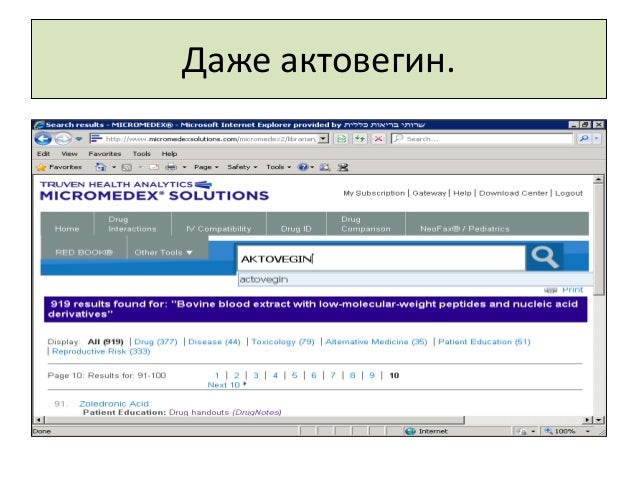638x479 pixels.
Task: Switch to Drug ID tab
Action: pos(296,224)
